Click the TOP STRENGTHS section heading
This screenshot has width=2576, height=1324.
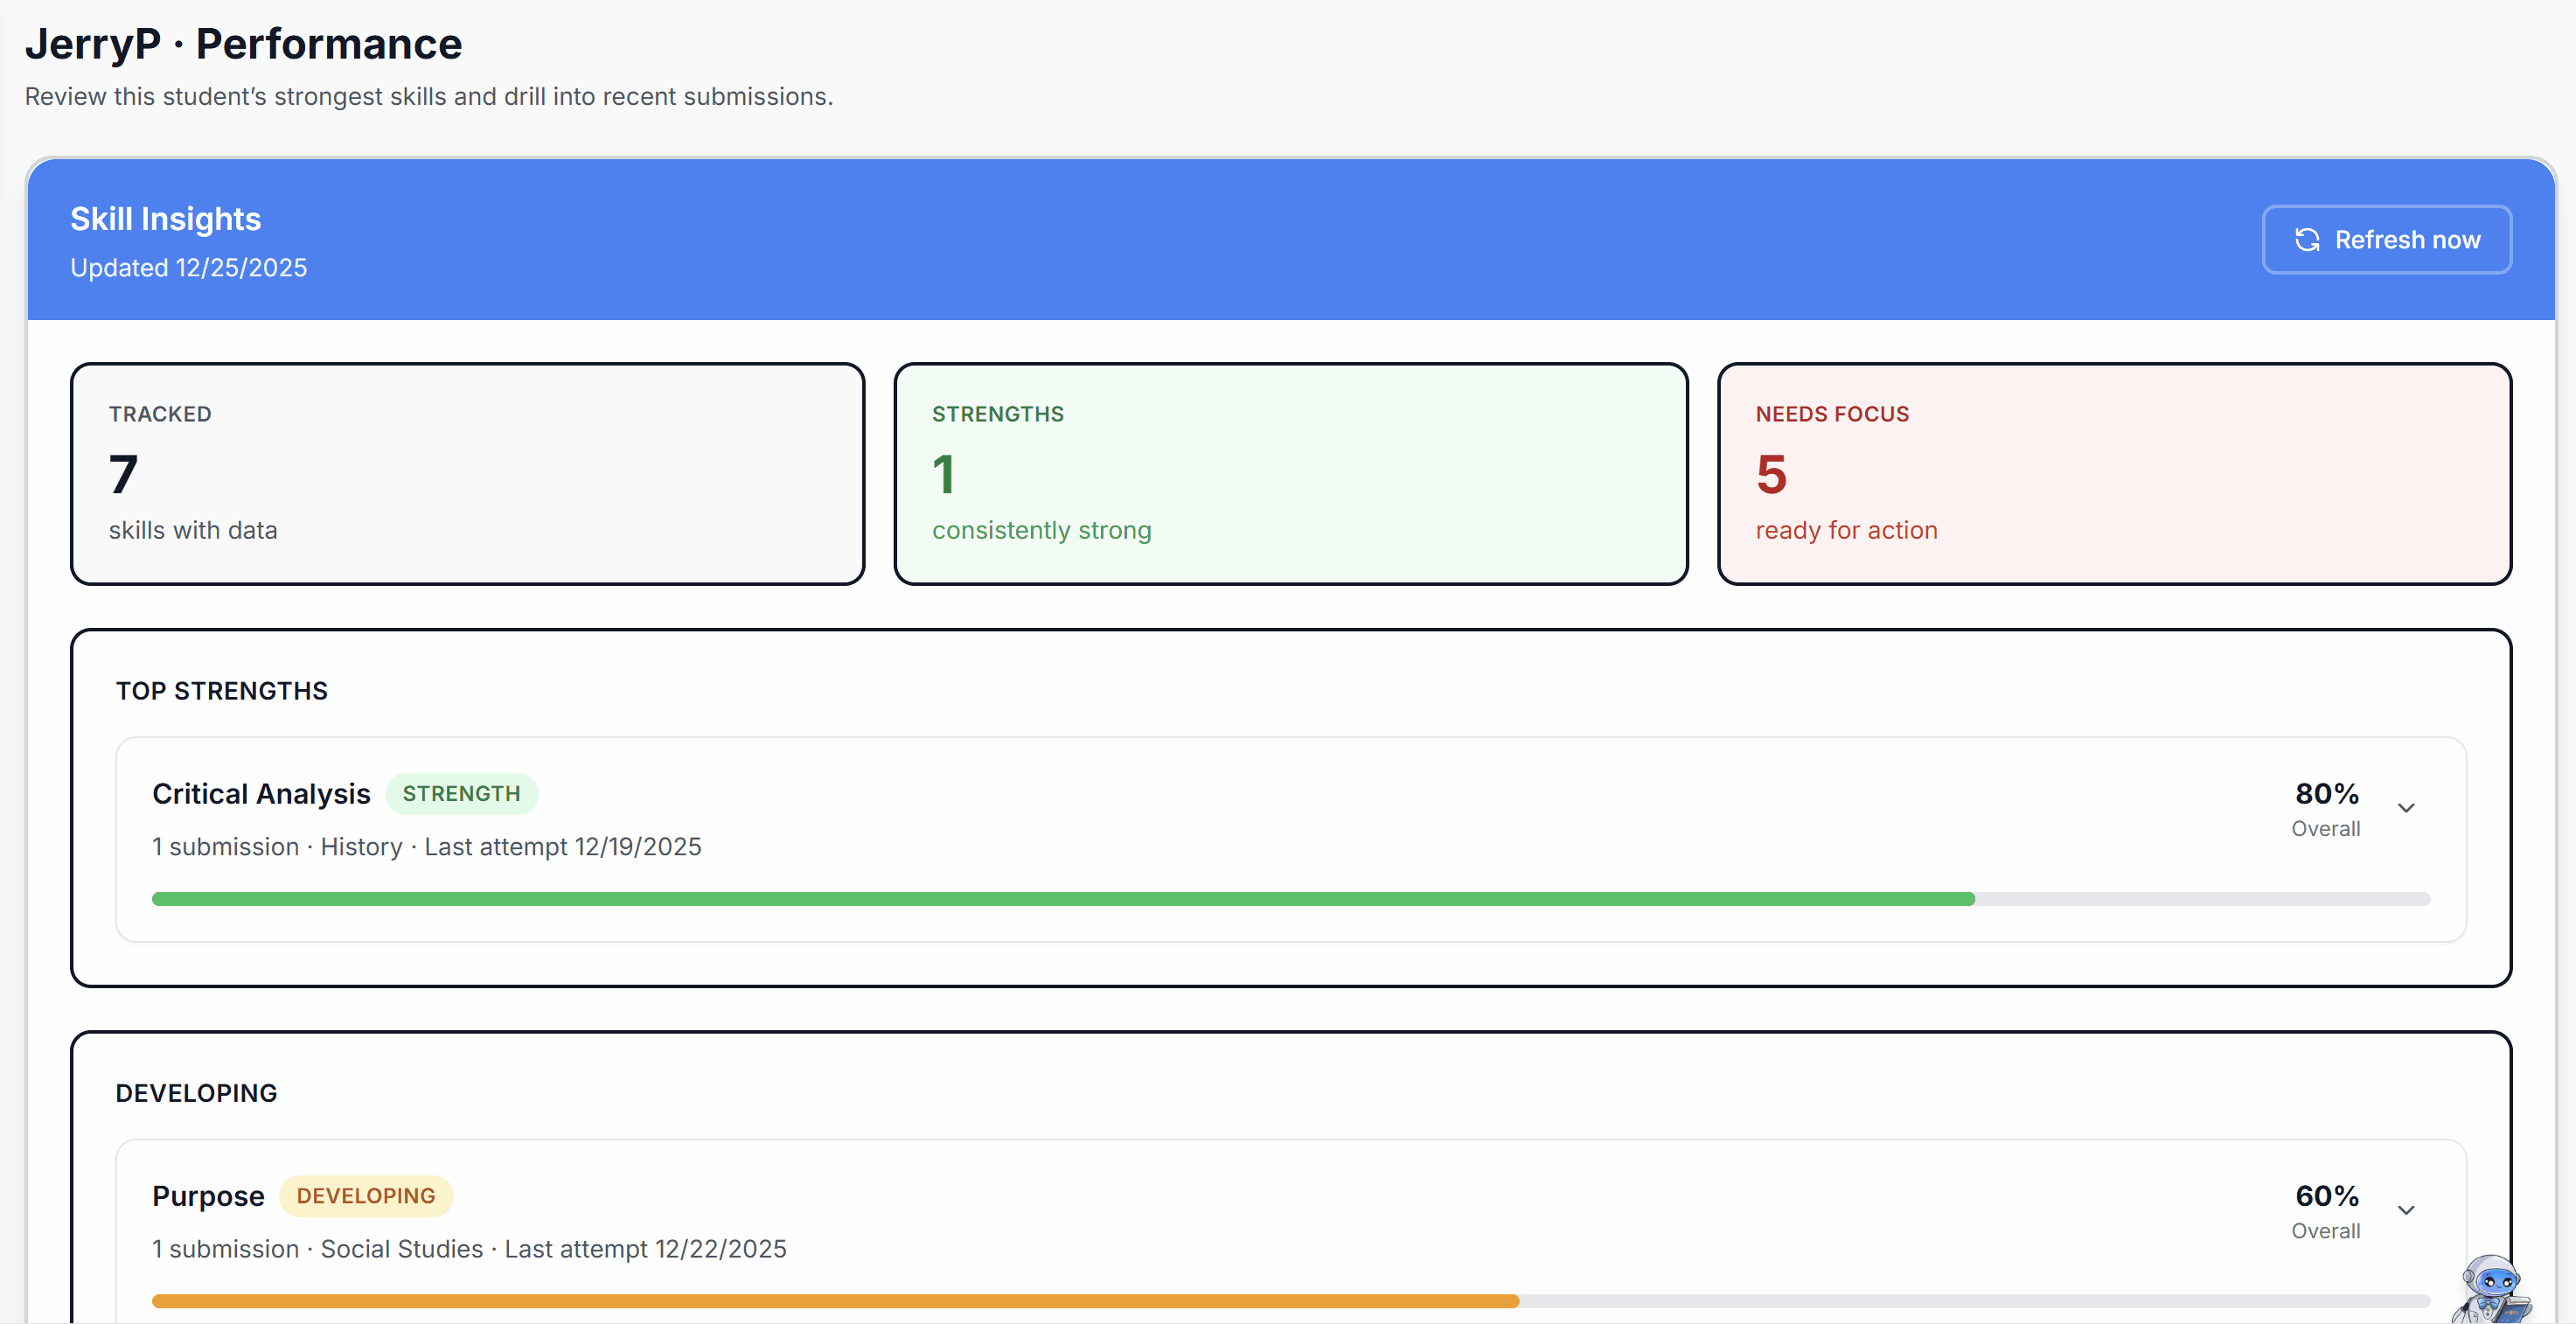(x=222, y=691)
